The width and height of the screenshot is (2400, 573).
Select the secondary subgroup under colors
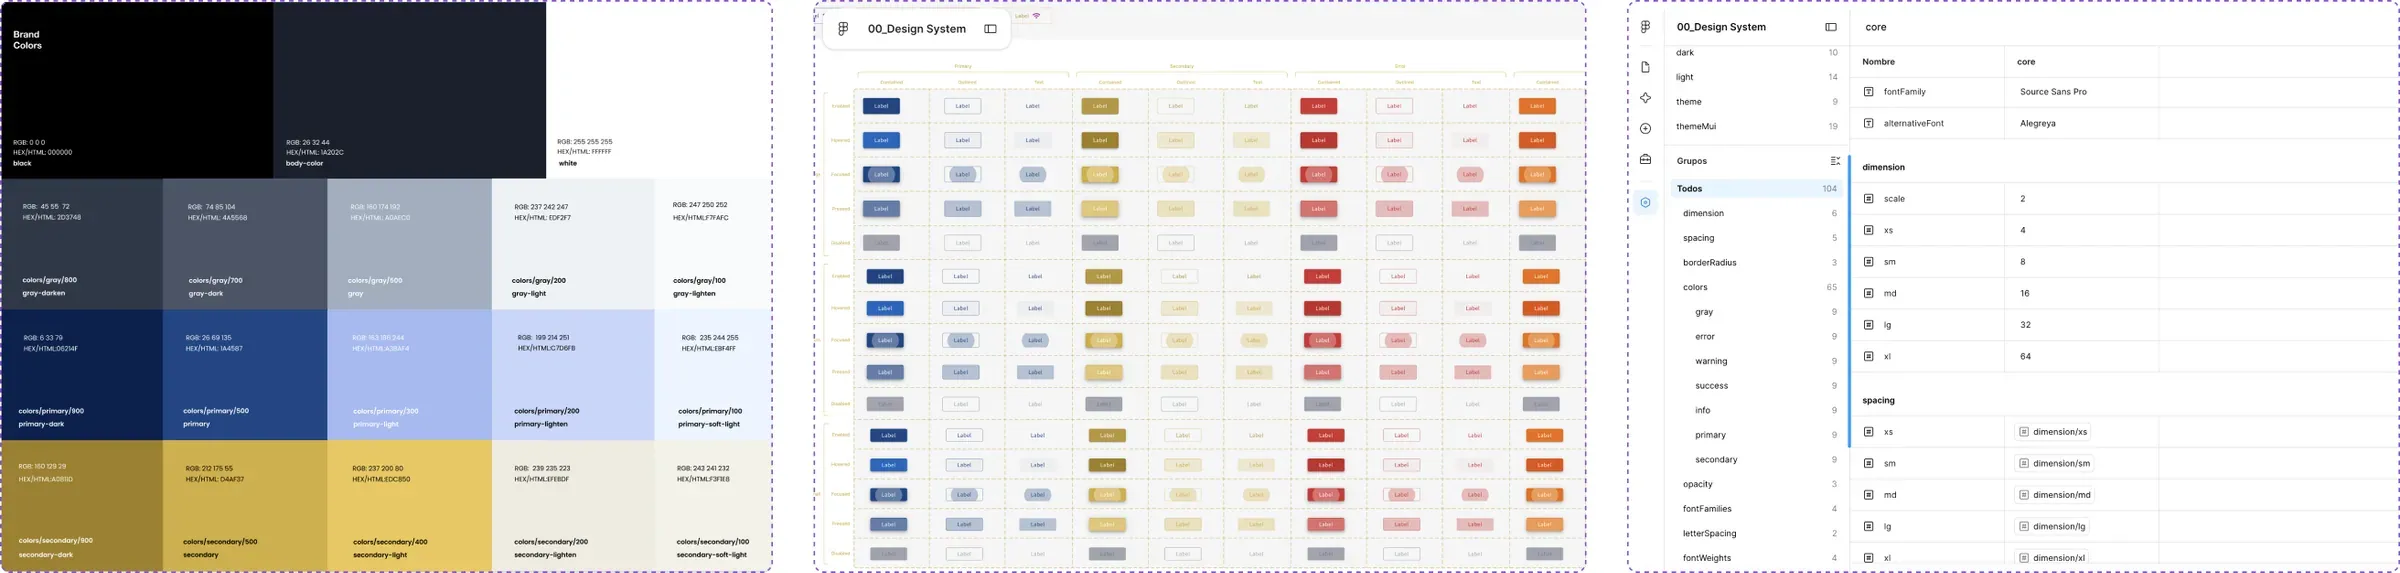pyautogui.click(x=1757, y=460)
